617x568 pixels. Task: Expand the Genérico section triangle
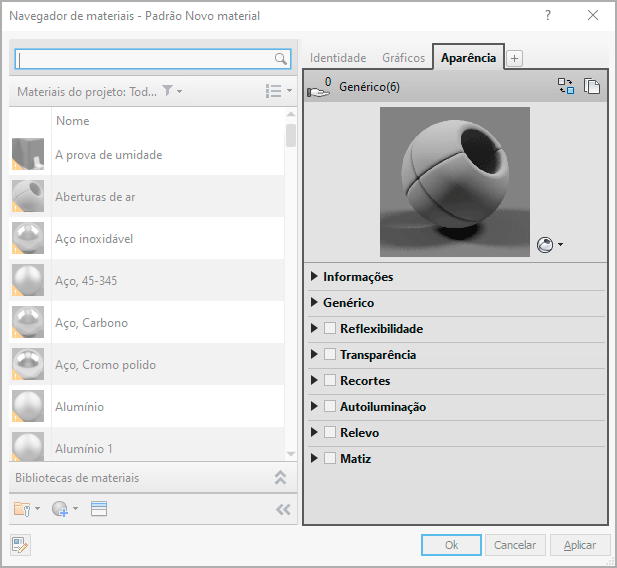[314, 302]
